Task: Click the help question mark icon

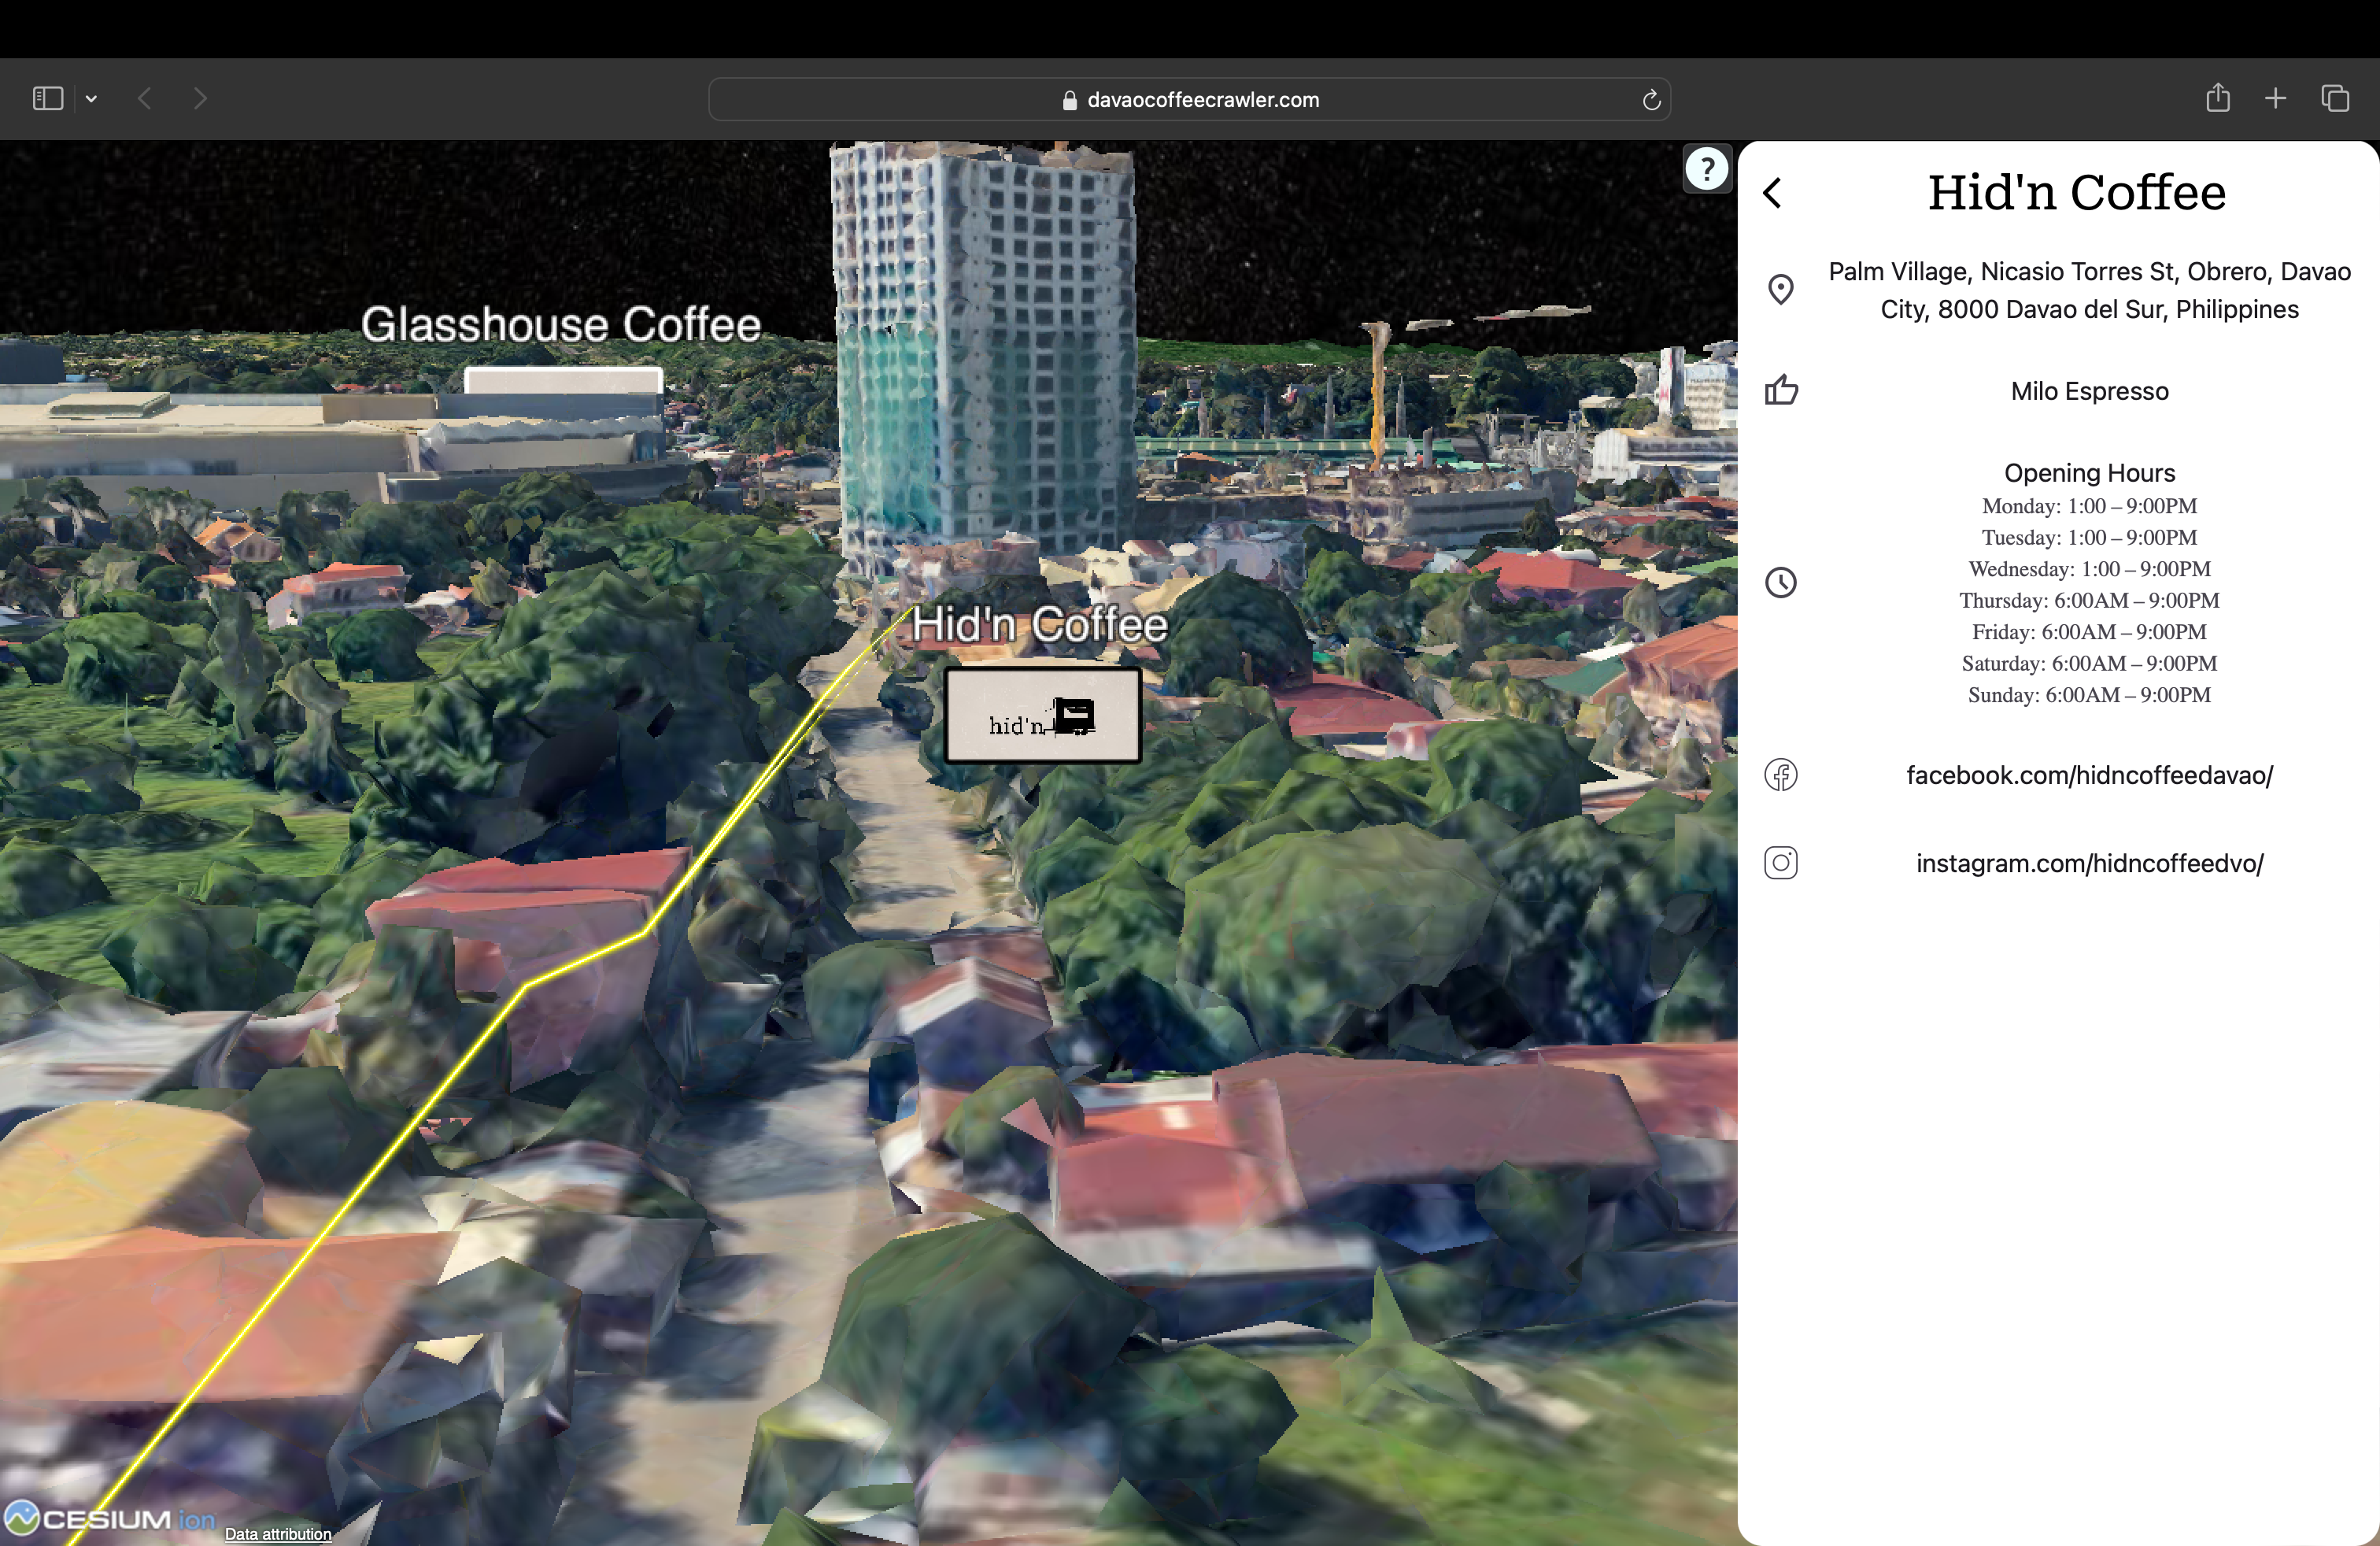Action: [x=1706, y=169]
